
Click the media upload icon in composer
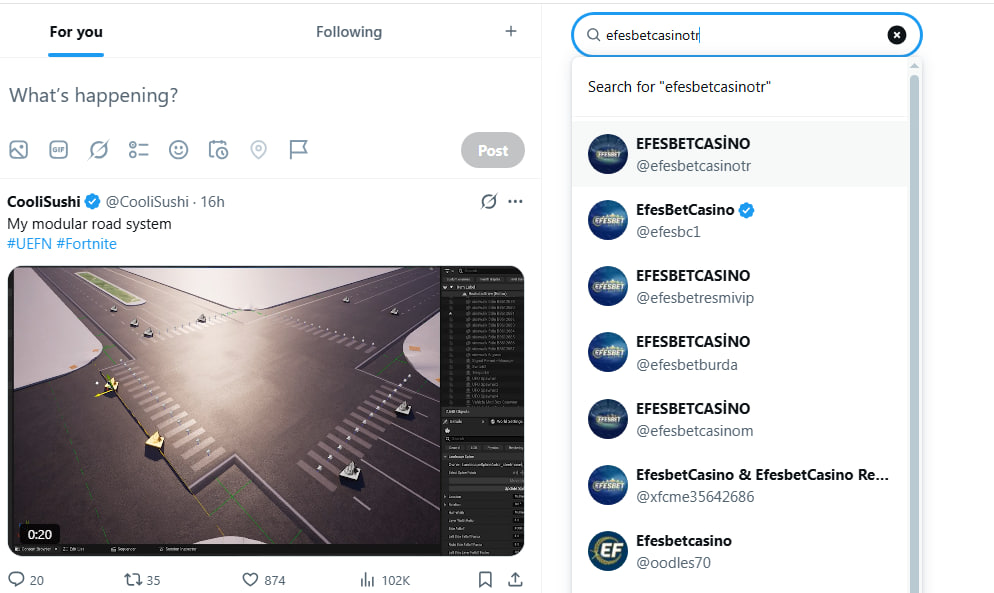pos(18,150)
